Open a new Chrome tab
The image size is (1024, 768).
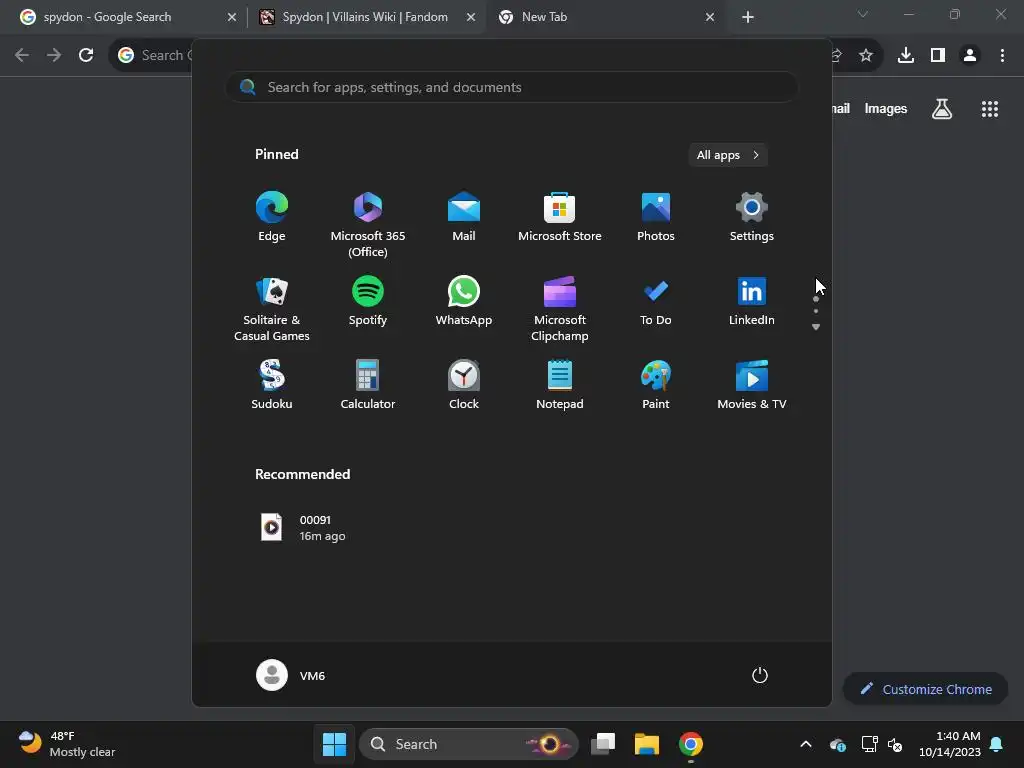point(748,17)
